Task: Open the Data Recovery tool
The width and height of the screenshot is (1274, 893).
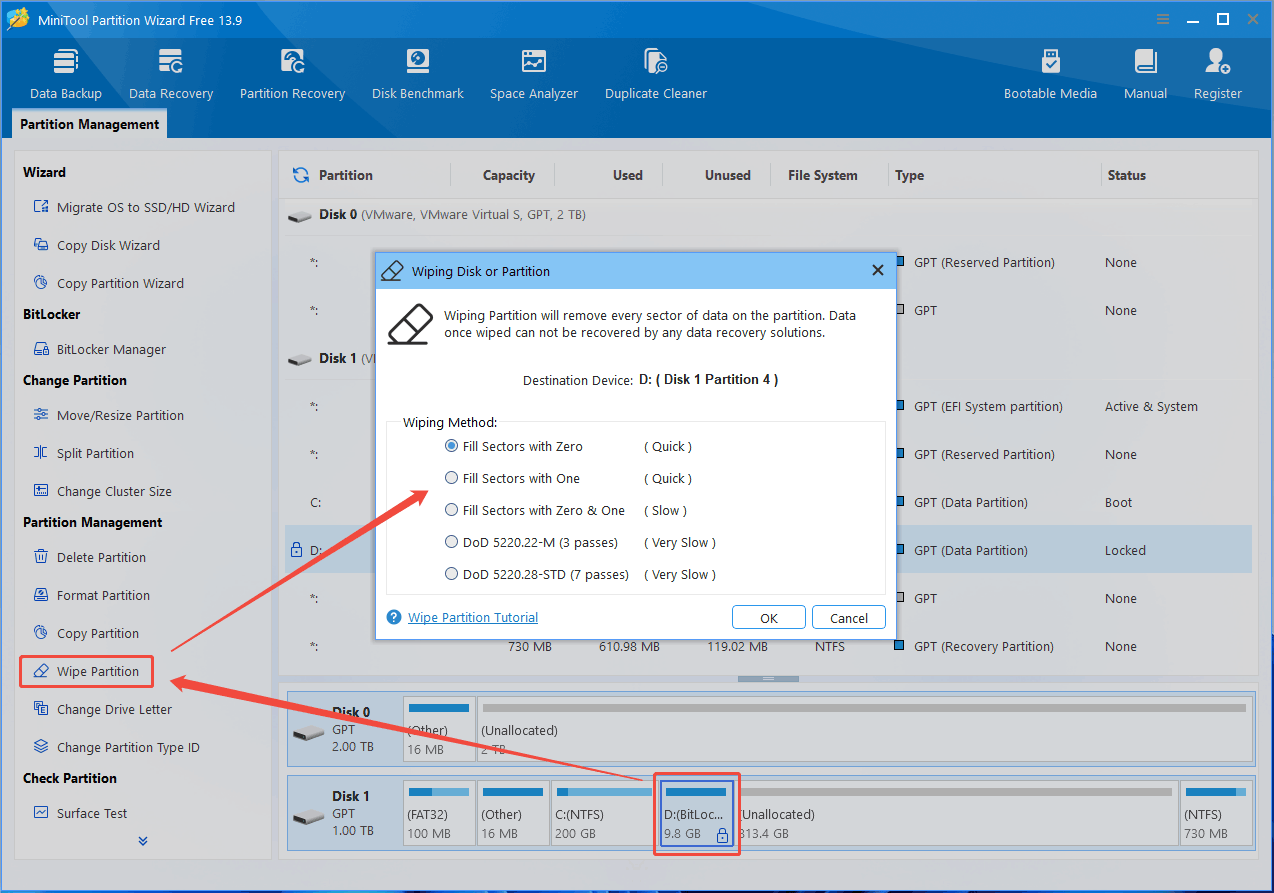Action: coord(171,74)
